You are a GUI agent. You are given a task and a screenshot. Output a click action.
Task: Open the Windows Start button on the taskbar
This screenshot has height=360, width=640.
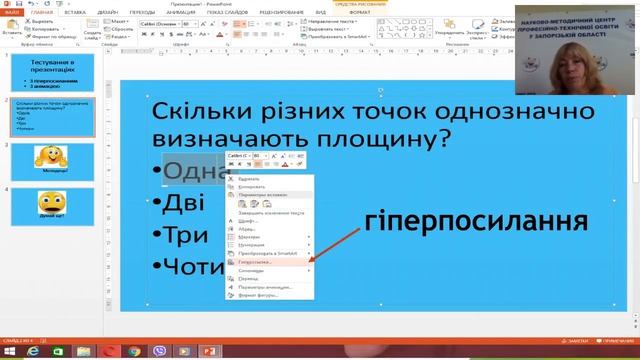[x=9, y=351]
